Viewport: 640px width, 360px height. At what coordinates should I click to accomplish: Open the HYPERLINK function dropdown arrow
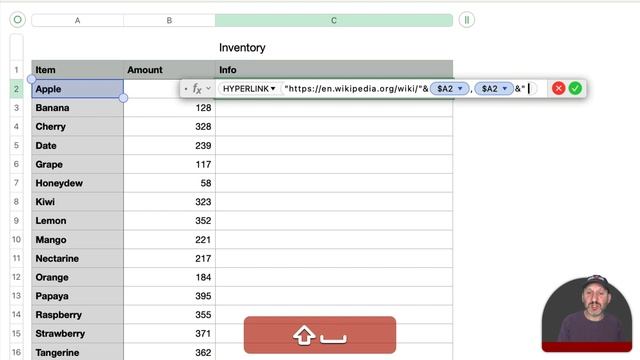coord(273,89)
